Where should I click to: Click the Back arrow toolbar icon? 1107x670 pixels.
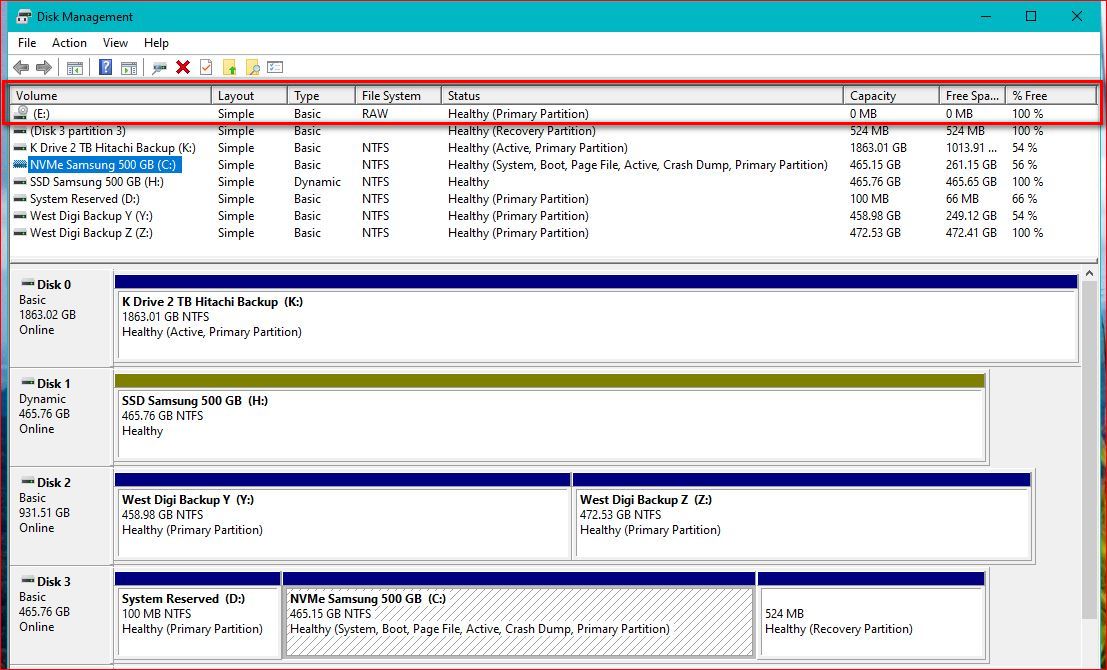pos(20,68)
